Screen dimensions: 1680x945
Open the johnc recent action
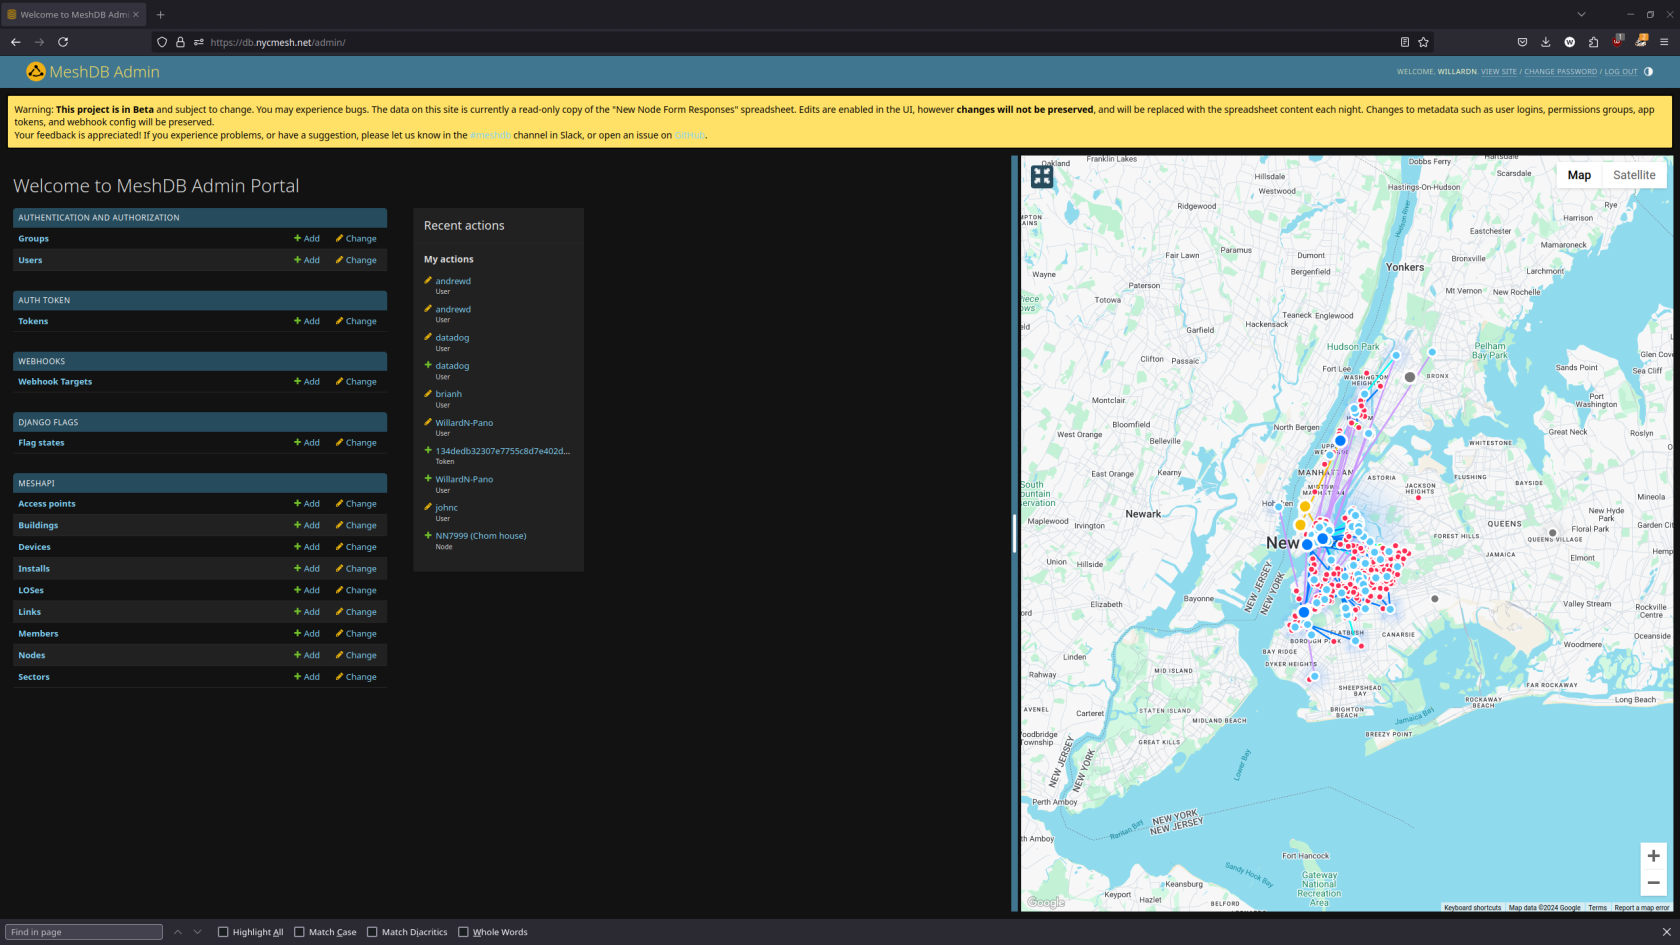pyautogui.click(x=446, y=508)
